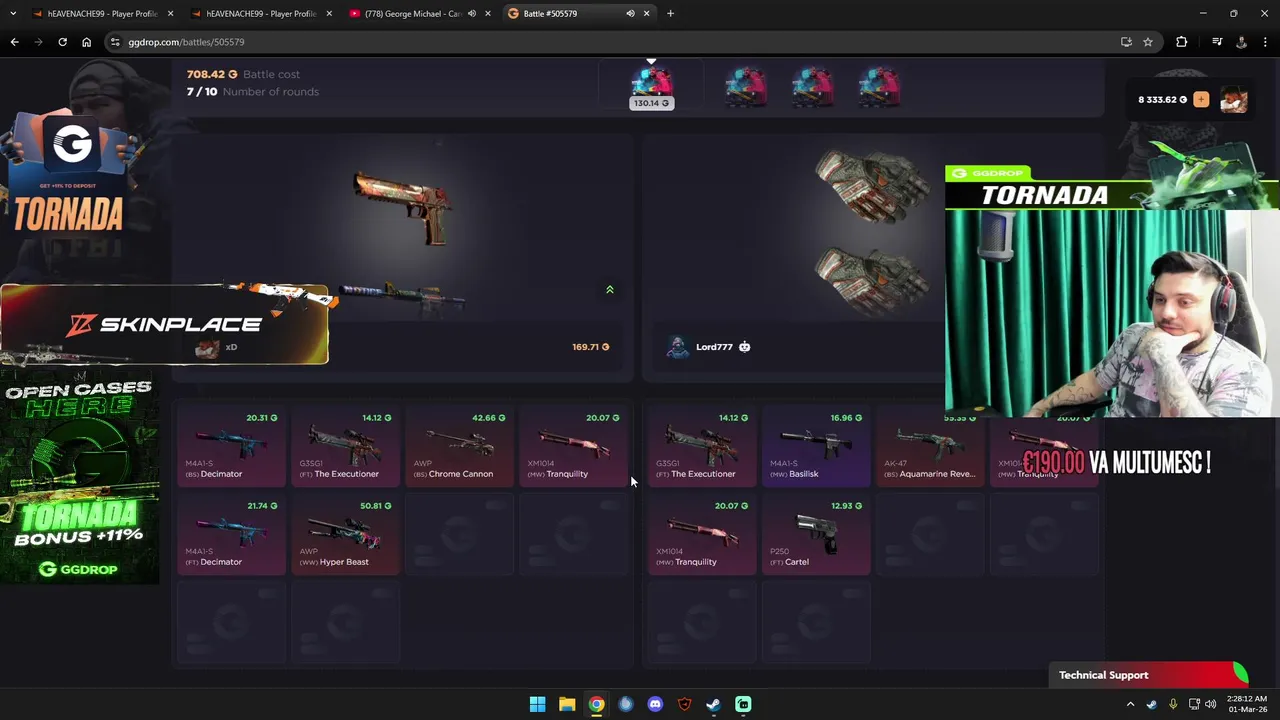The image size is (1280, 720).
Task: Open Google Chrome from the taskbar
Action: click(596, 704)
